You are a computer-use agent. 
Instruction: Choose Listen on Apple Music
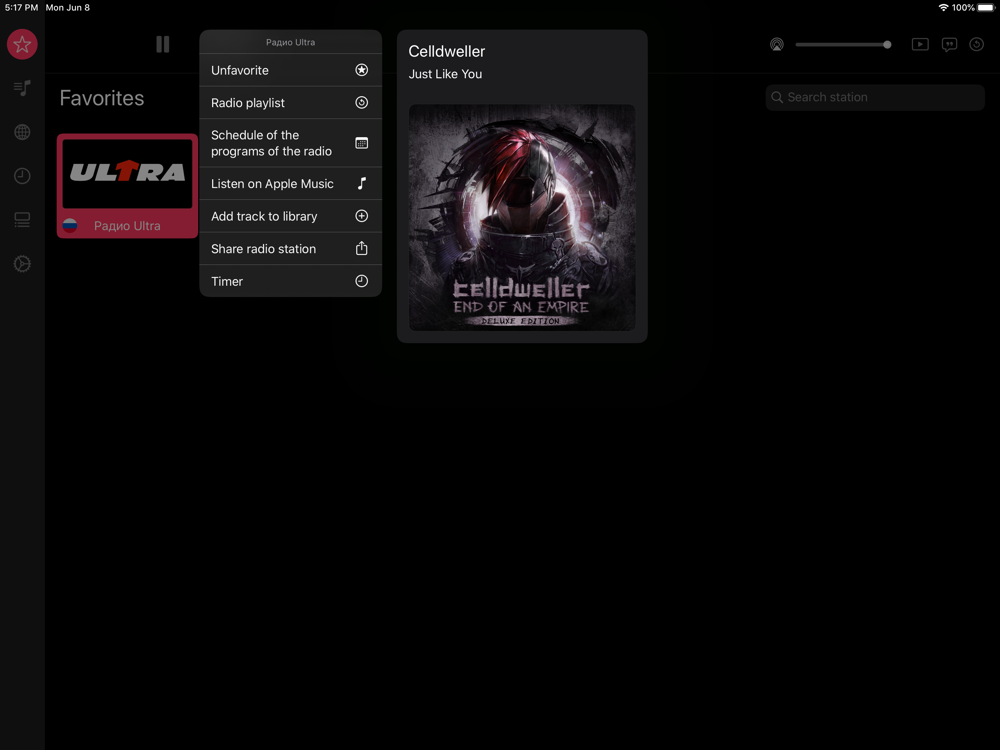coord(290,184)
